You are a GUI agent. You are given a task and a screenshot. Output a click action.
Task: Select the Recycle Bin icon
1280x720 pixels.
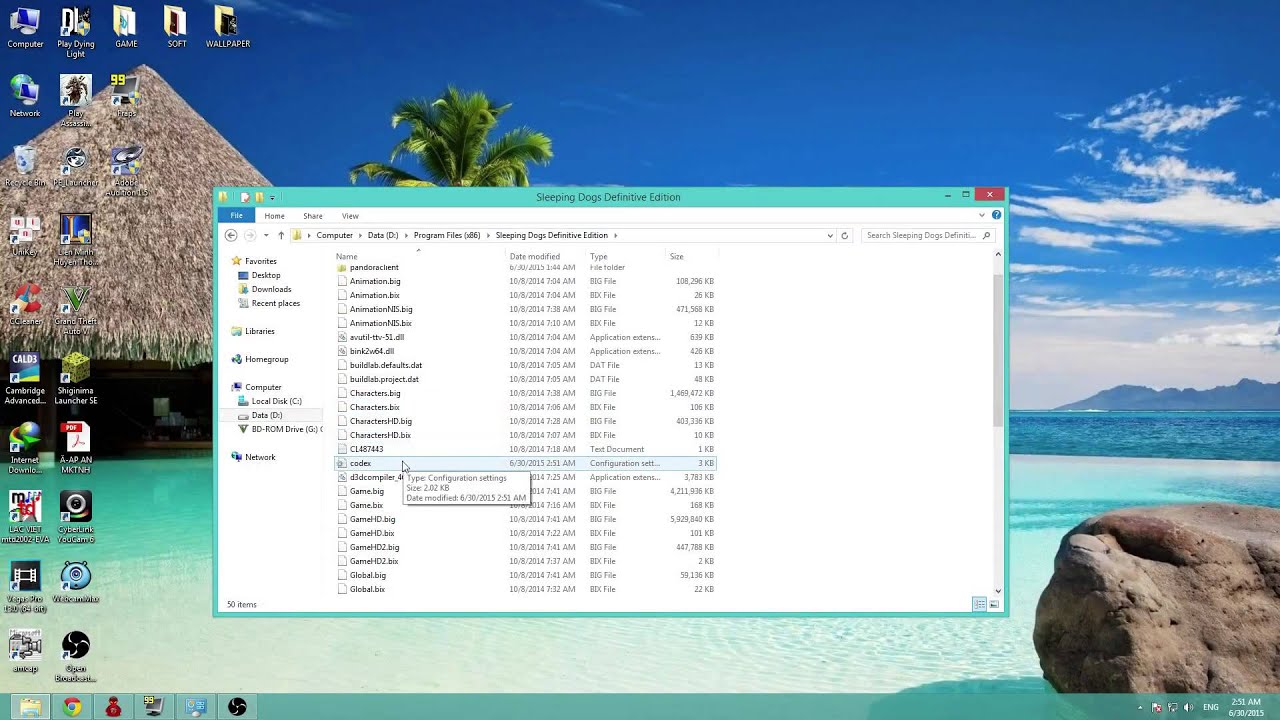tap(25, 167)
